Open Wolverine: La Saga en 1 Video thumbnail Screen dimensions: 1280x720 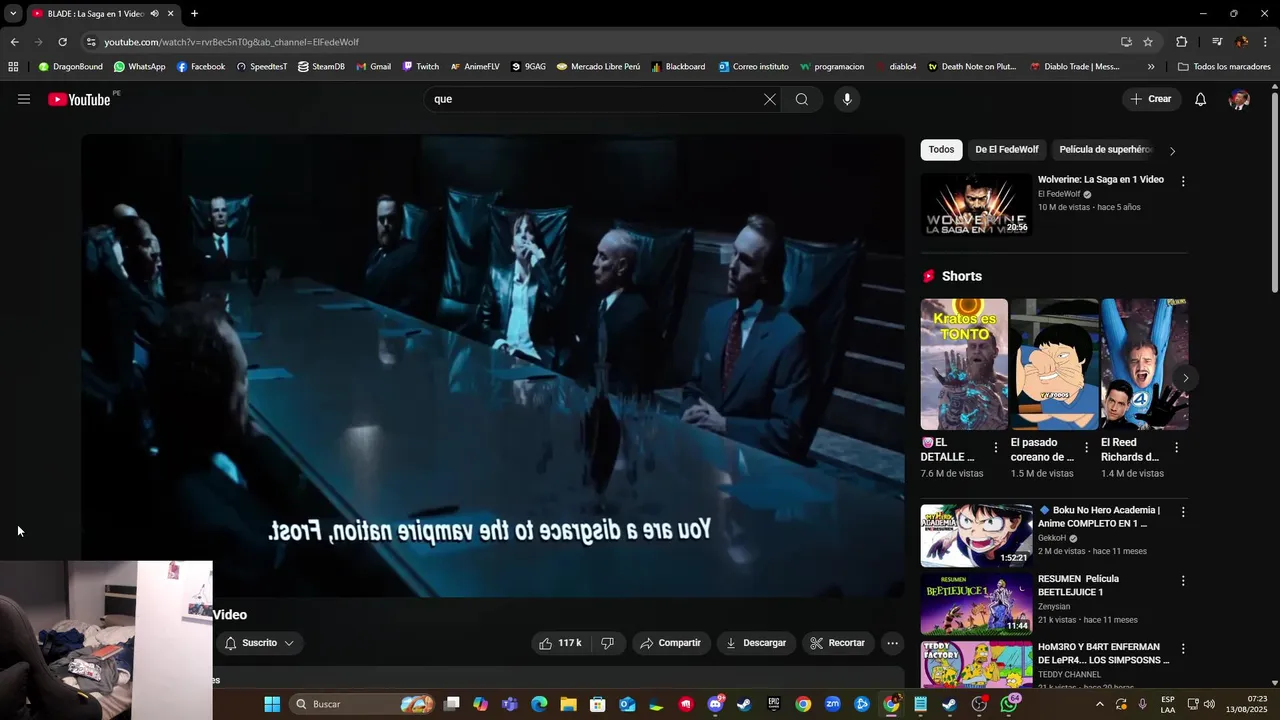976,205
